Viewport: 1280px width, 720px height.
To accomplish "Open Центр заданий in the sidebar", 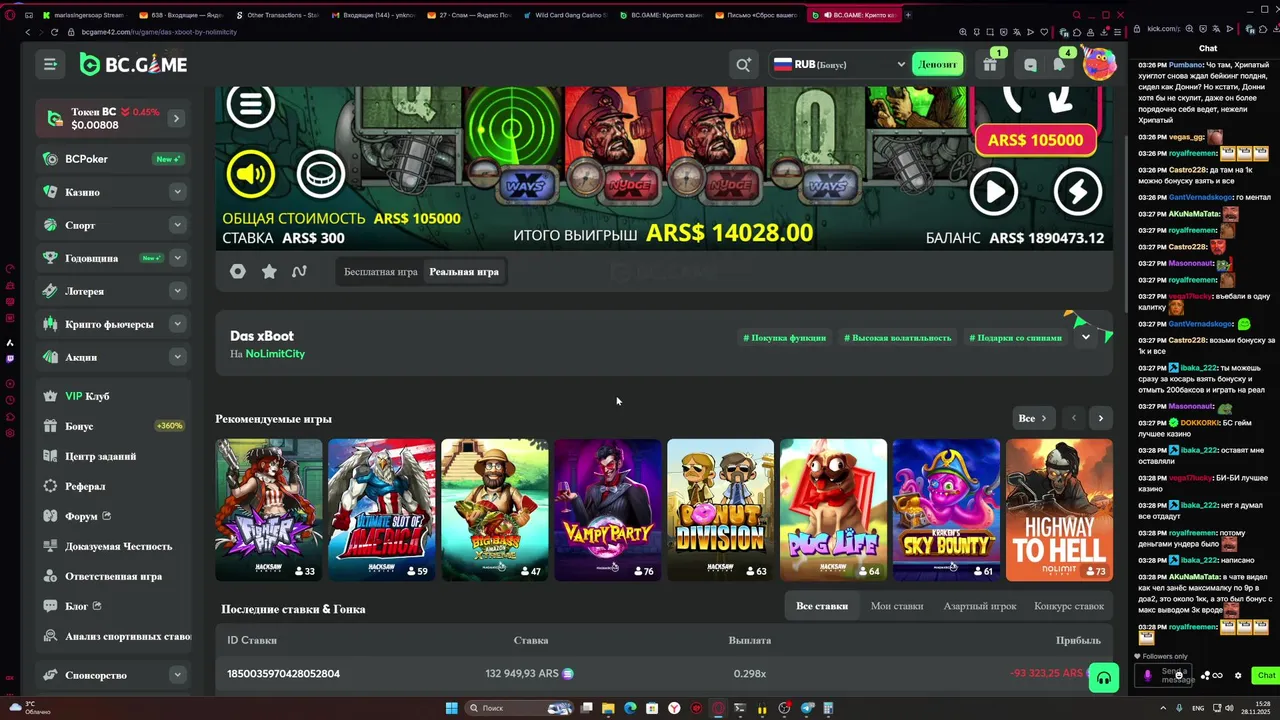I will pyautogui.click(x=112, y=456).
